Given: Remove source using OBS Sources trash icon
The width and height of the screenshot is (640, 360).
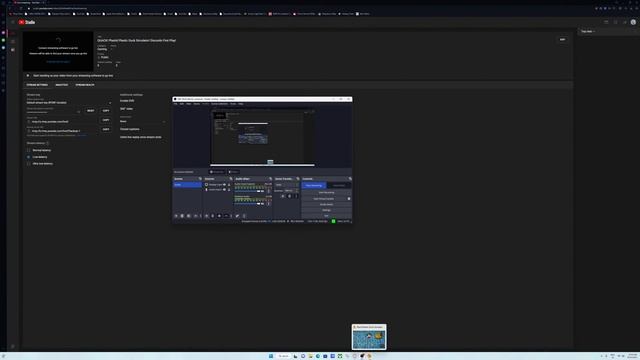Looking at the screenshot, I should [213, 216].
